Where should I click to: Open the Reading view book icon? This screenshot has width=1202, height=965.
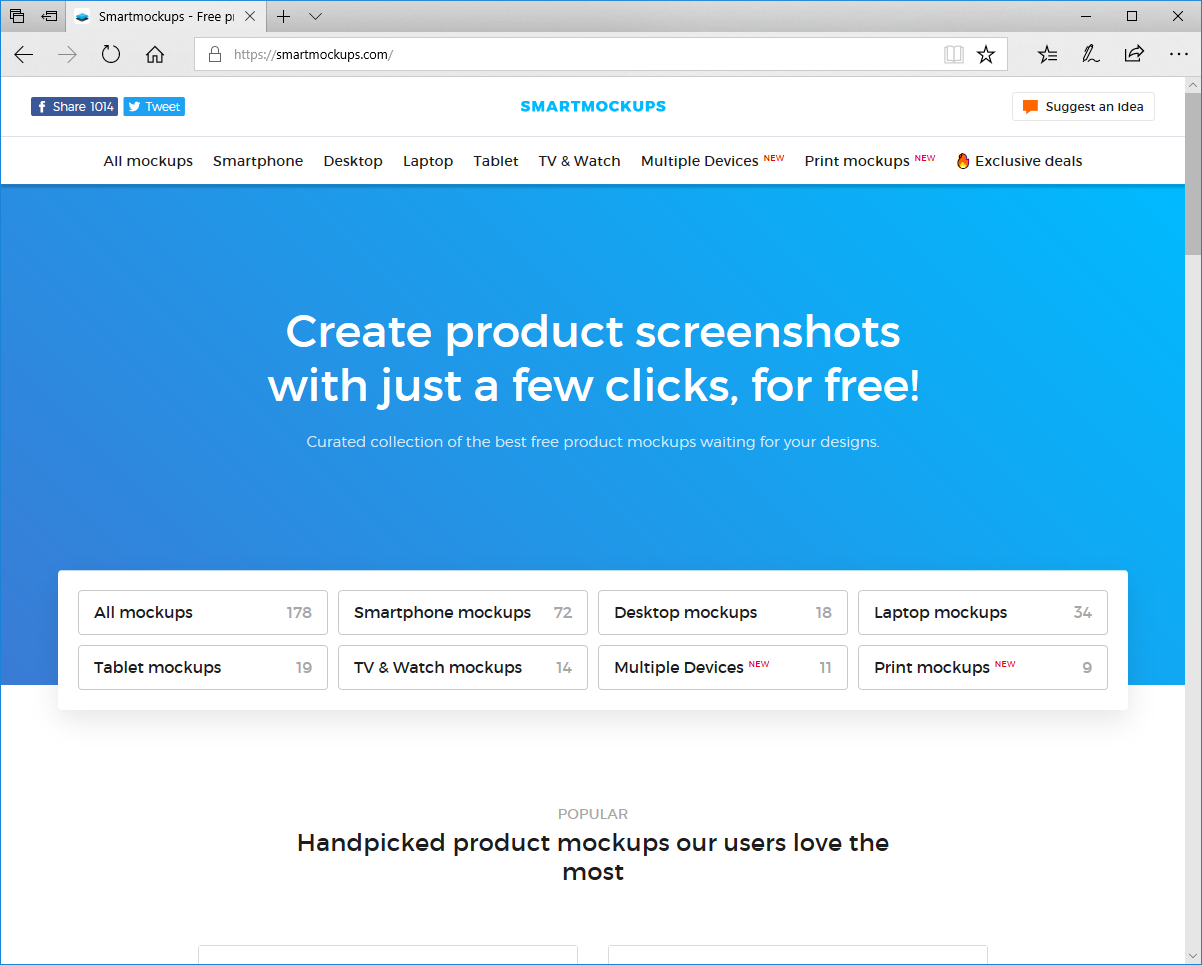click(x=953, y=55)
